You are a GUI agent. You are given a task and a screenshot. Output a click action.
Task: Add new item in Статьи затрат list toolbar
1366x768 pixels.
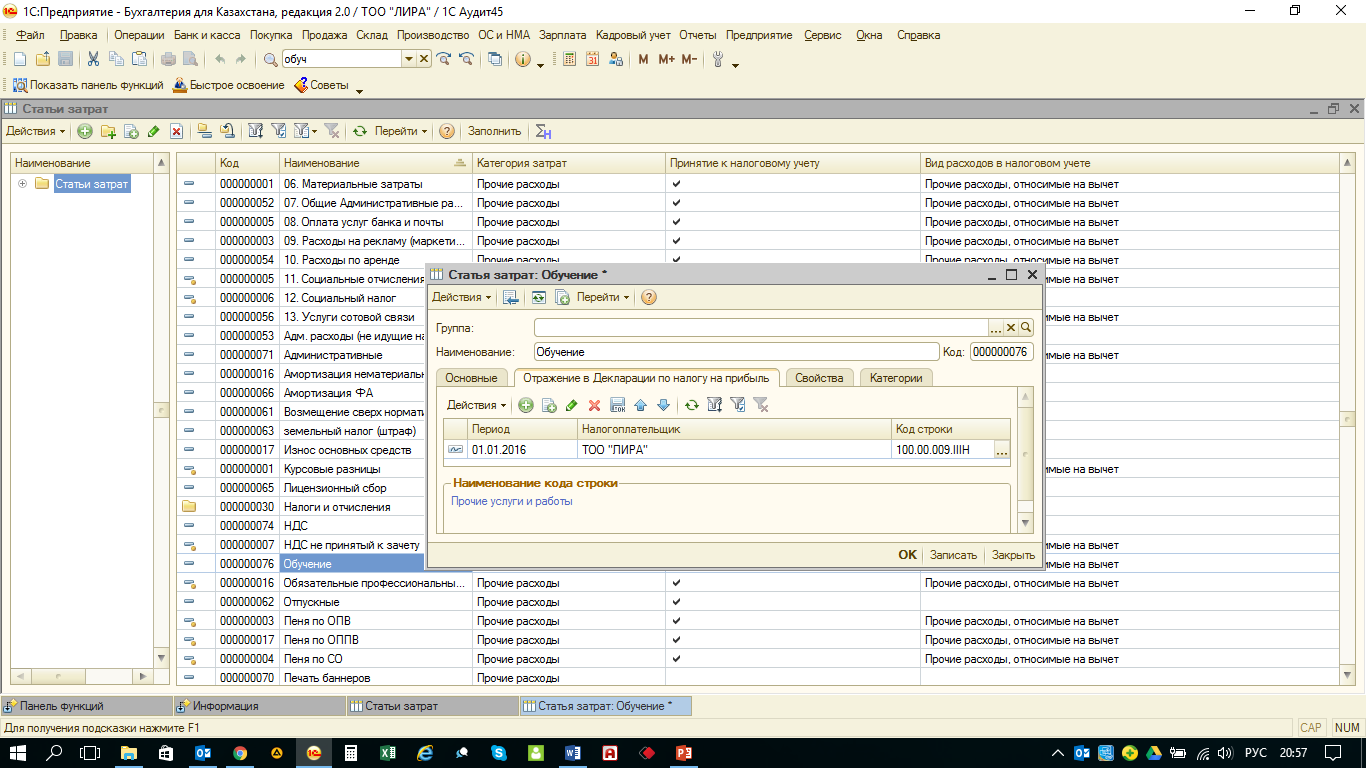pos(85,131)
